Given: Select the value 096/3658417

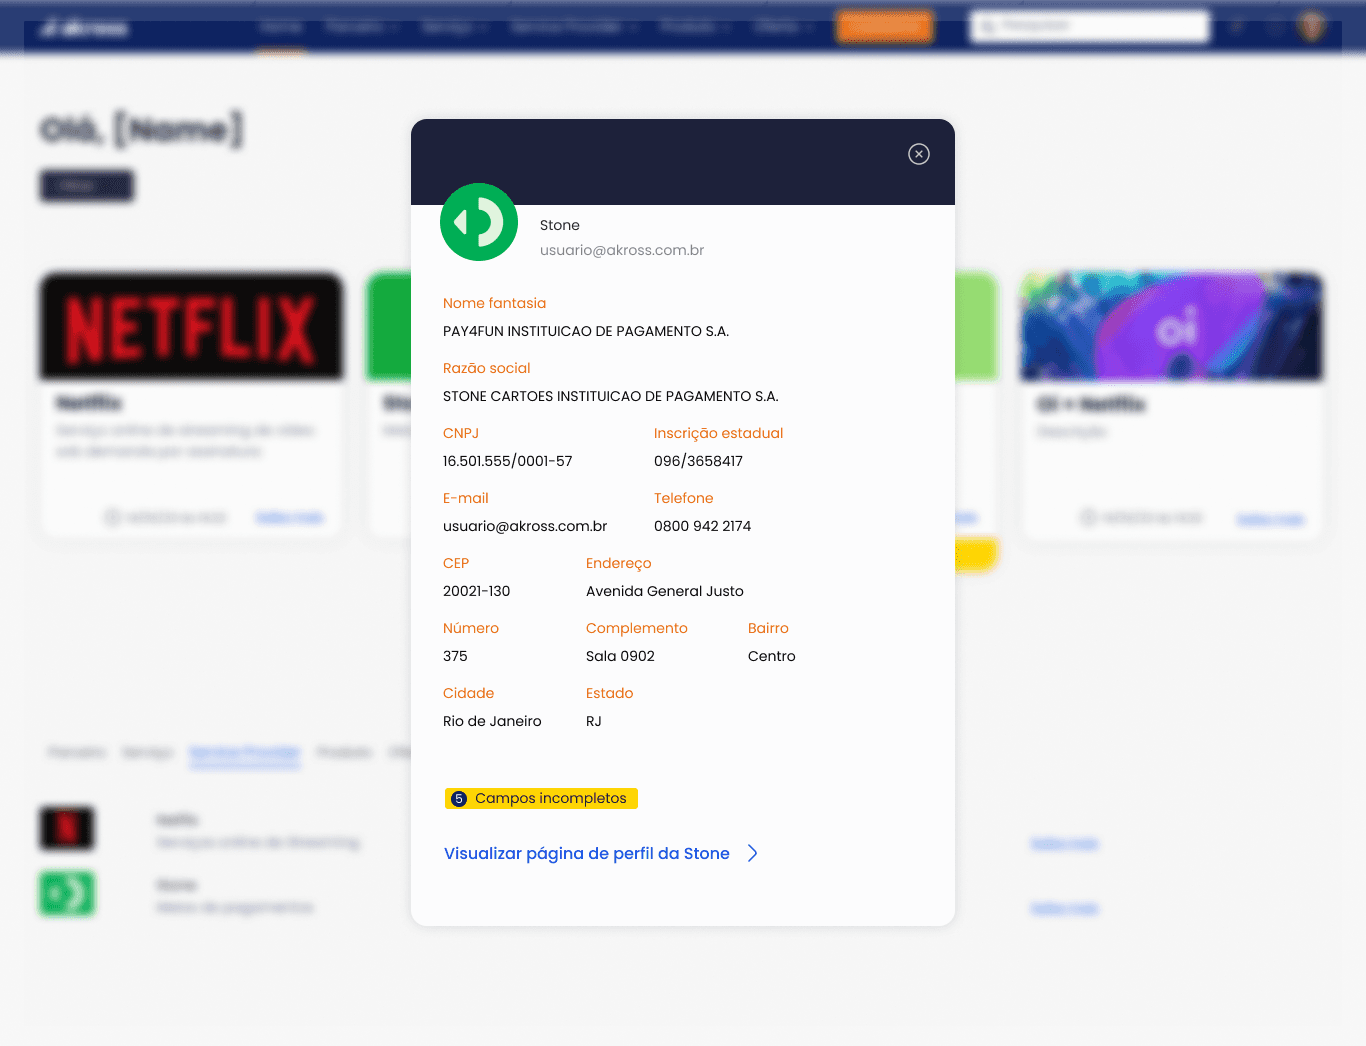Looking at the screenshot, I should click(698, 461).
